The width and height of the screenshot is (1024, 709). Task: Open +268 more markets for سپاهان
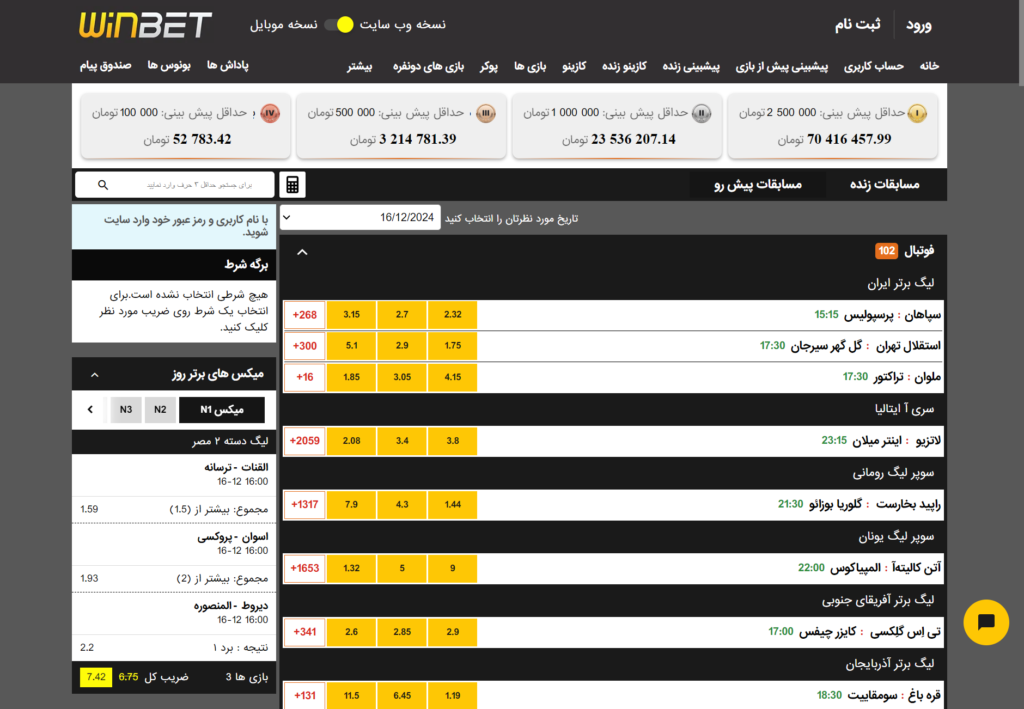point(304,315)
